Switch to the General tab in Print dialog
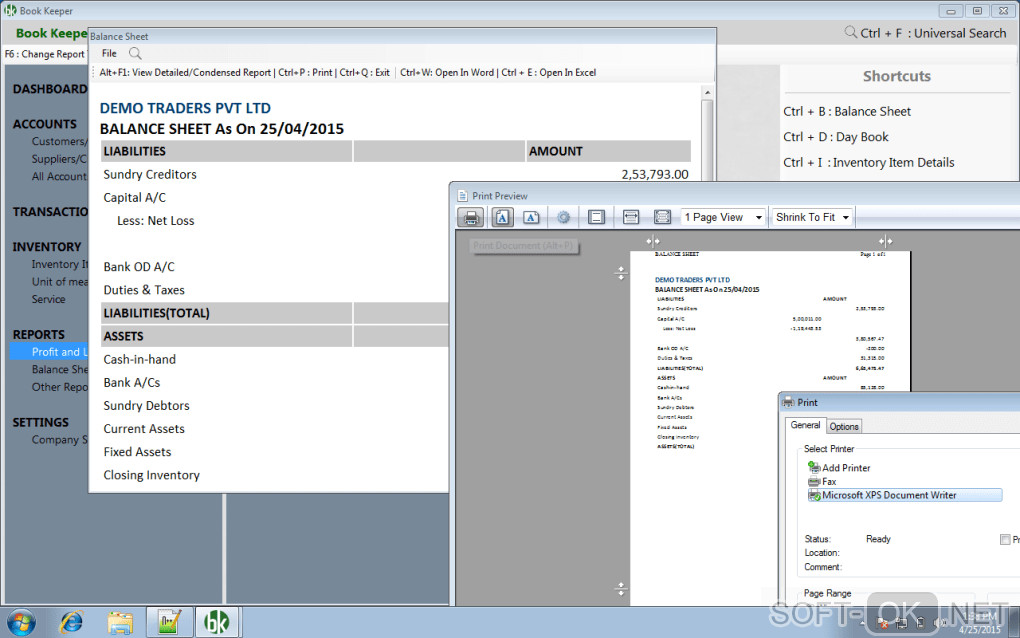Viewport: 1020px width, 638px height. (805, 425)
